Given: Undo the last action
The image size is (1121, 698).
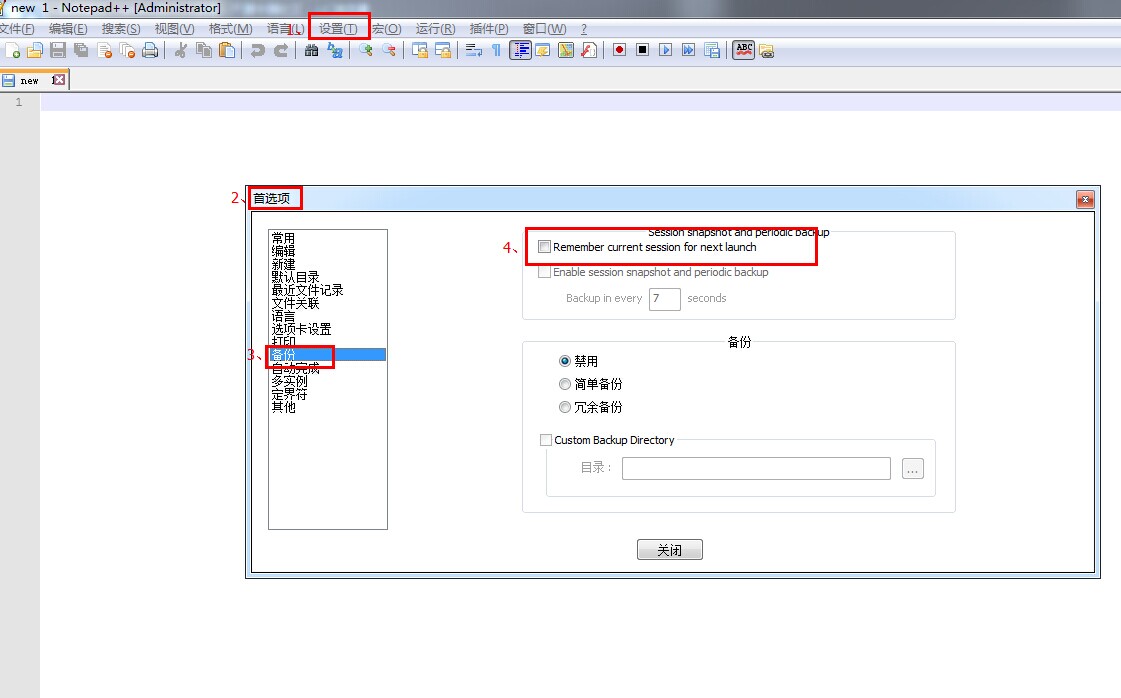Looking at the screenshot, I should [x=257, y=50].
